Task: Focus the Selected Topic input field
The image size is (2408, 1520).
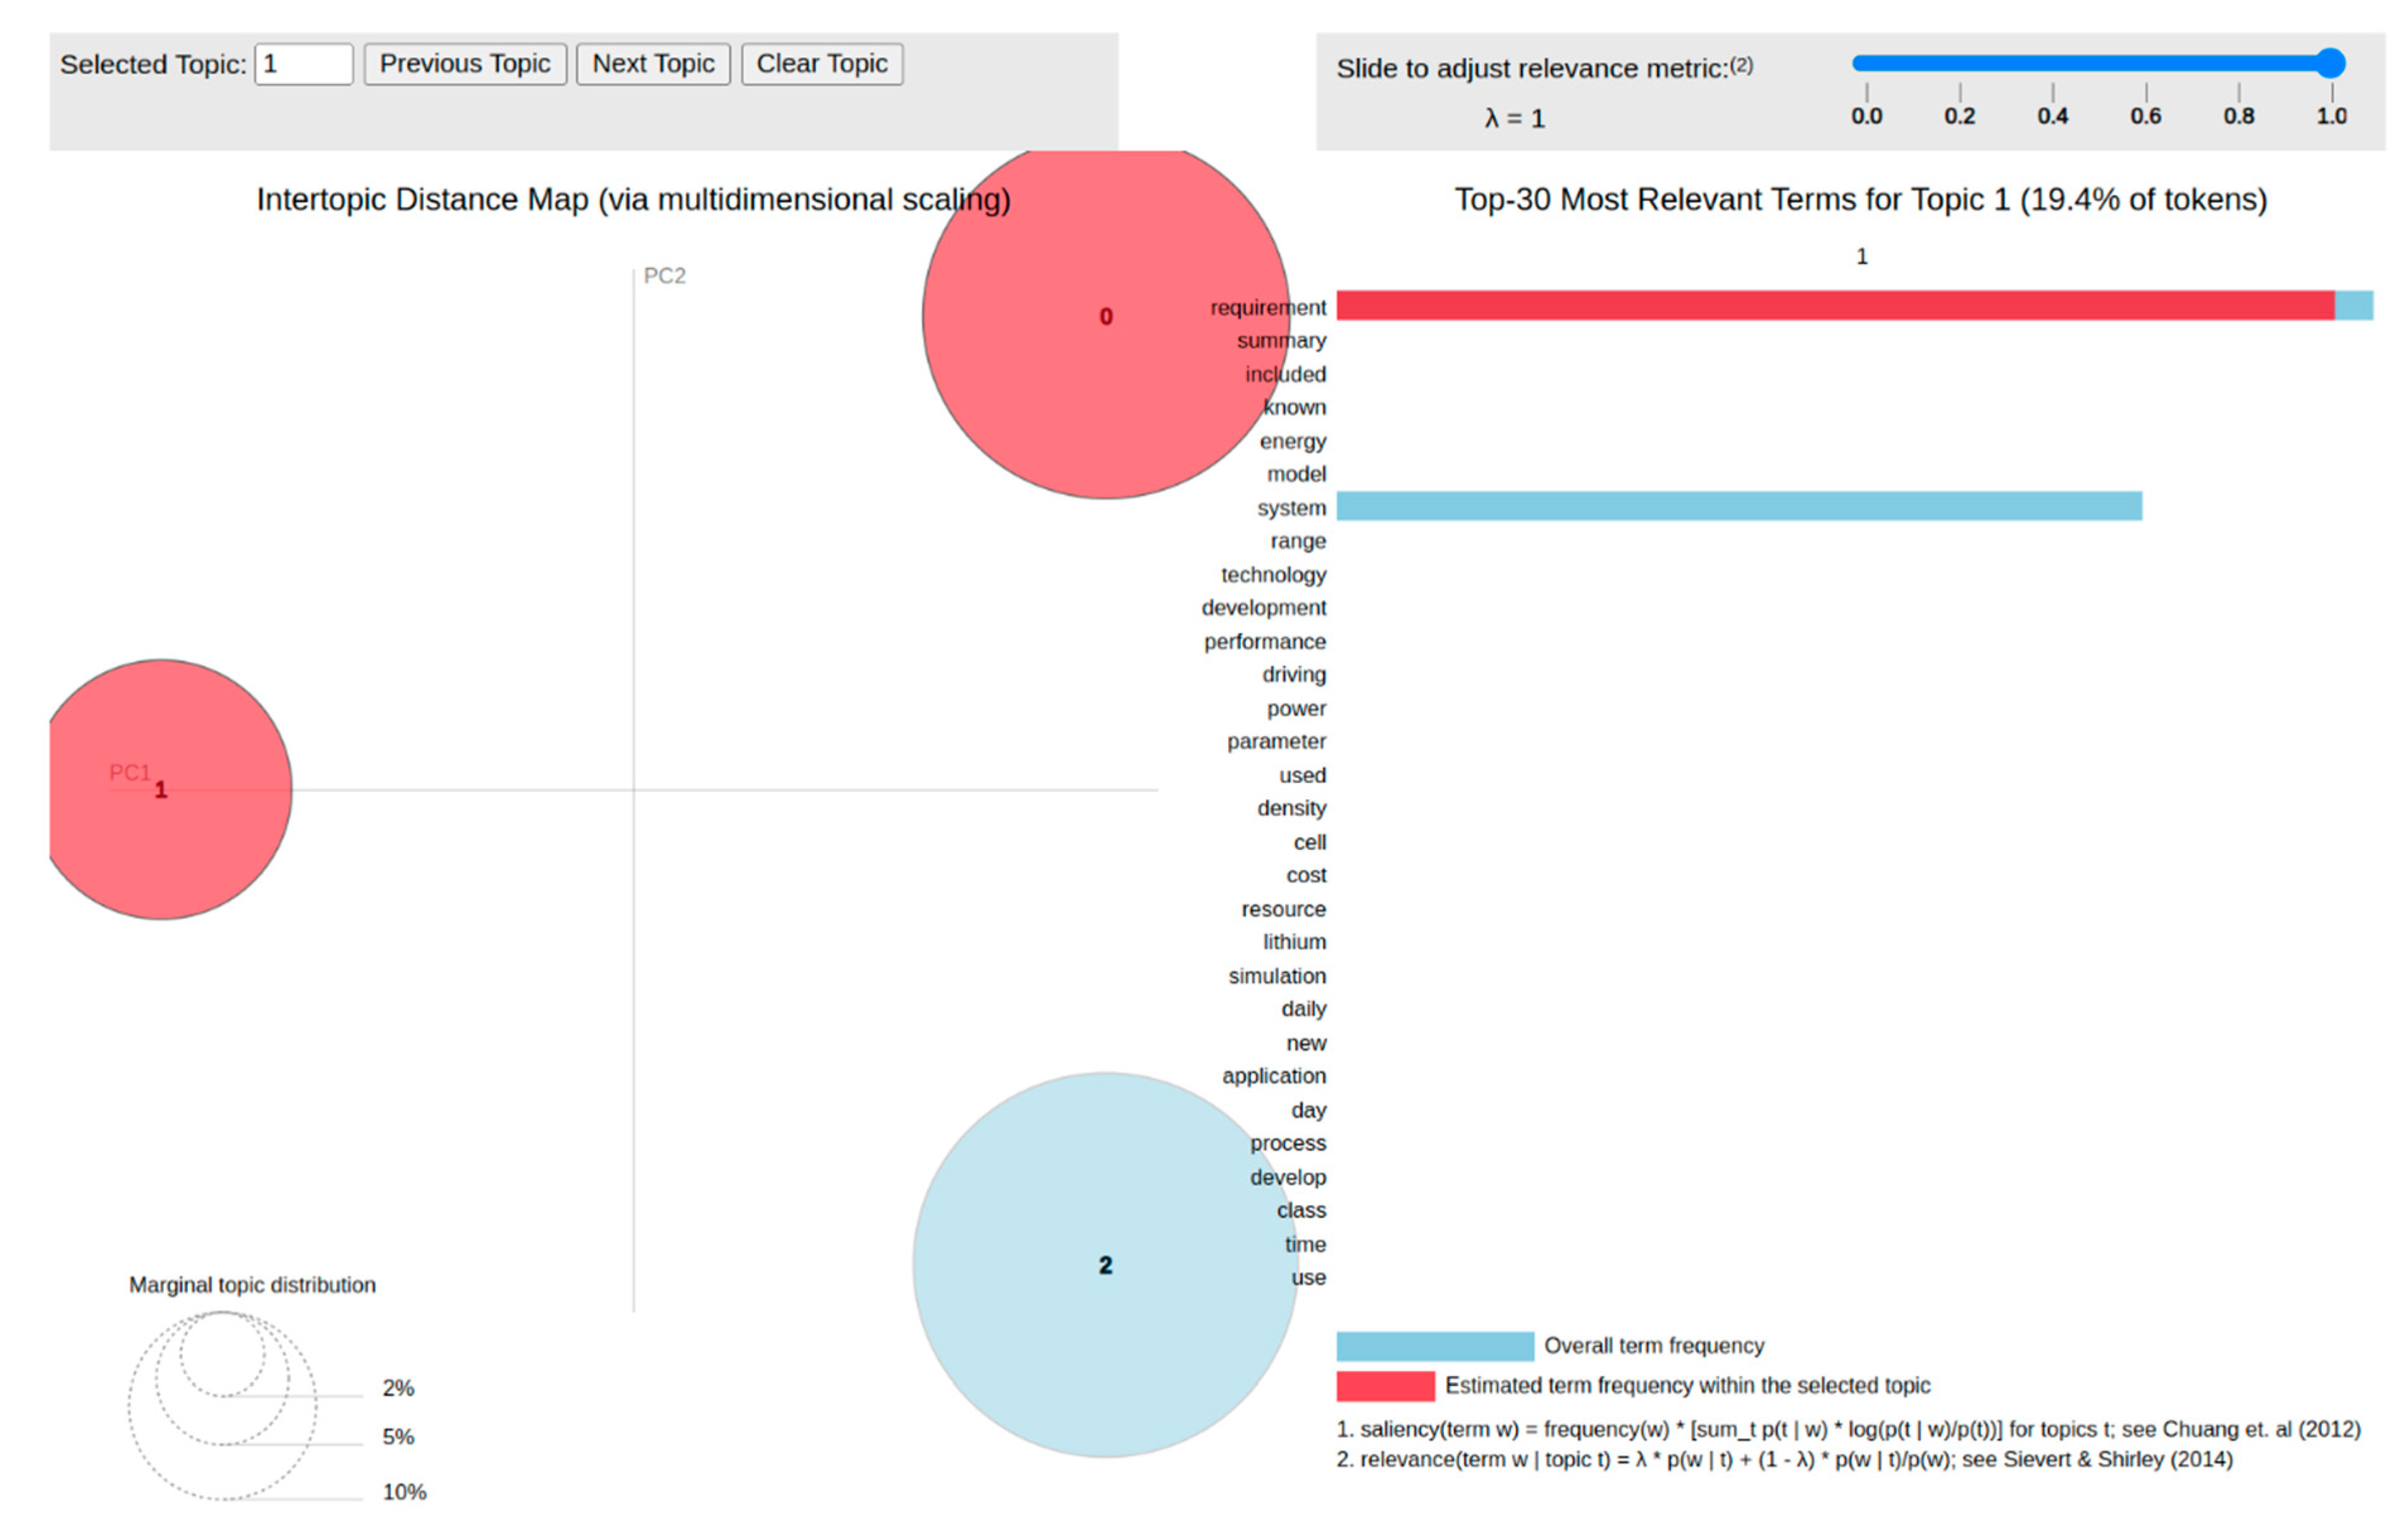Action: [x=303, y=64]
